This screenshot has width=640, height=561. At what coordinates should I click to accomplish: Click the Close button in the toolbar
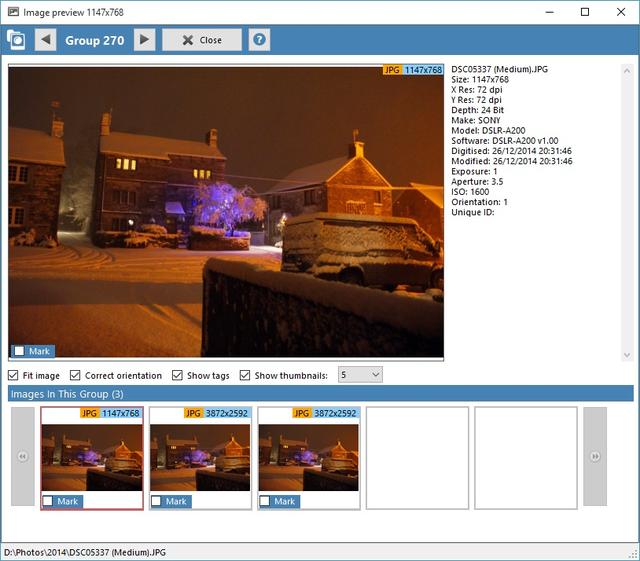(x=202, y=40)
